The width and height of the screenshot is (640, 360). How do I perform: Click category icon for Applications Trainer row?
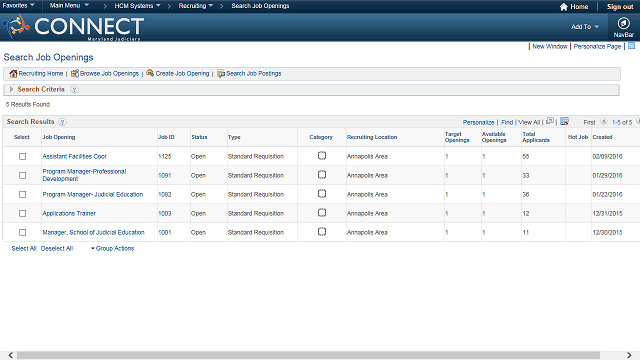coord(322,213)
